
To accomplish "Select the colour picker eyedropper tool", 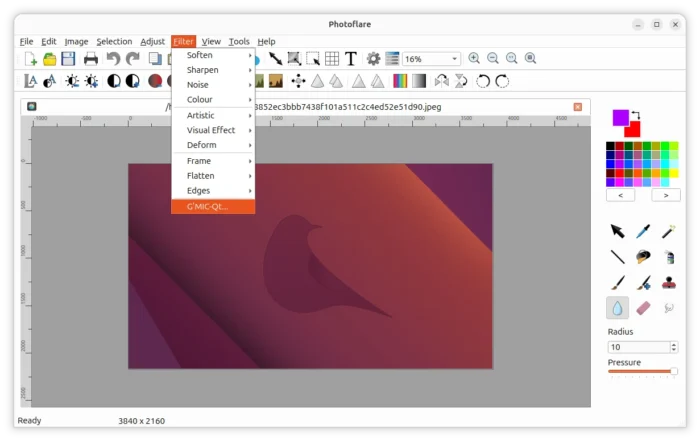I will coord(643,231).
